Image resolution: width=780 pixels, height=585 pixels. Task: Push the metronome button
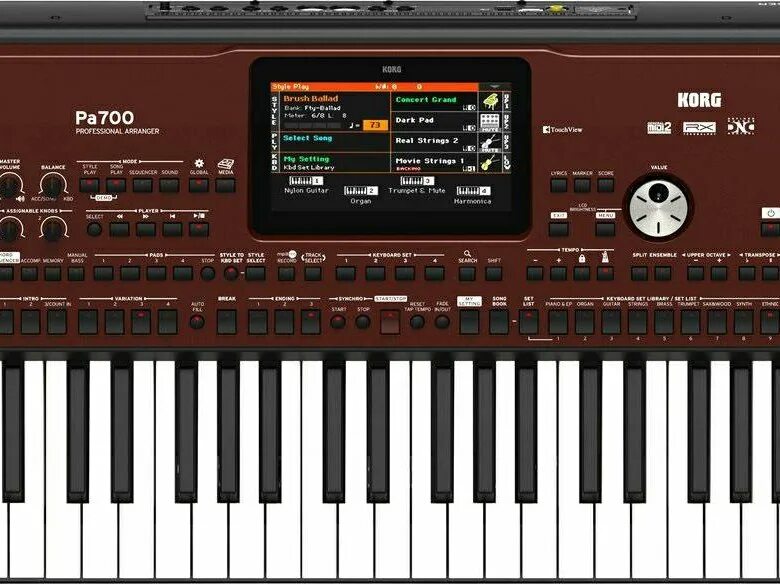605,274
